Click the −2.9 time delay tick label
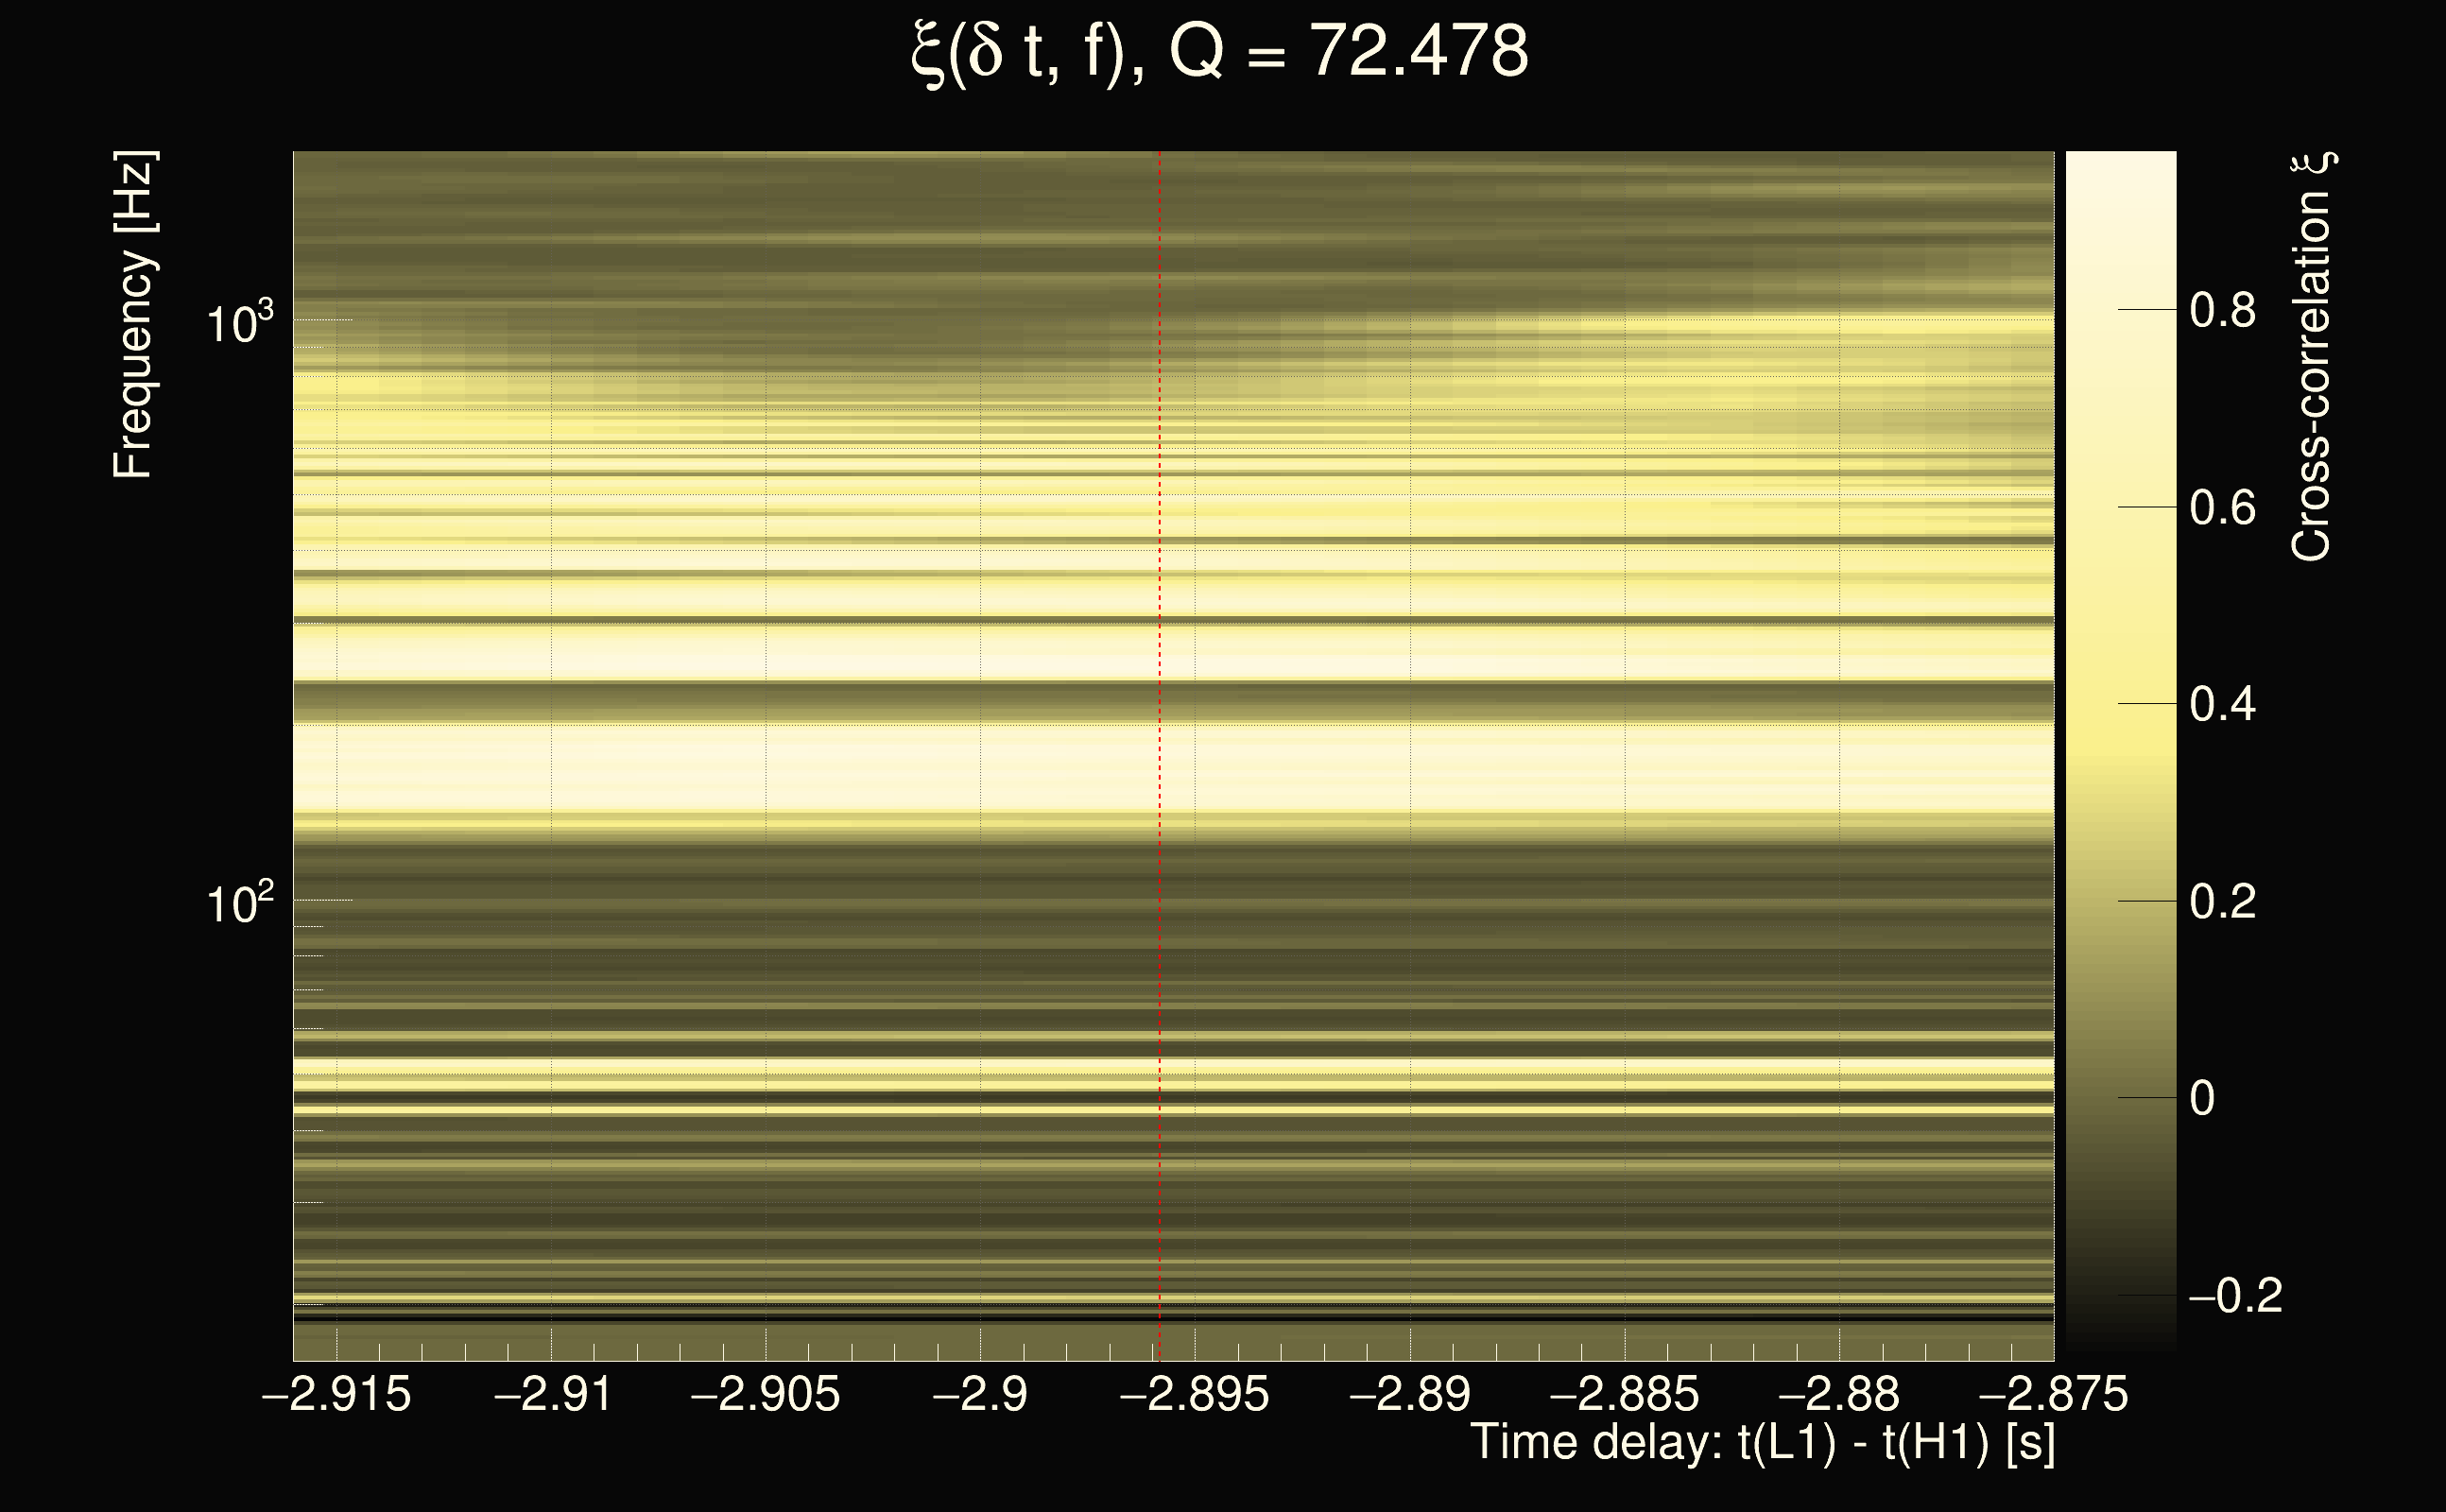2446x1512 pixels. [979, 1394]
